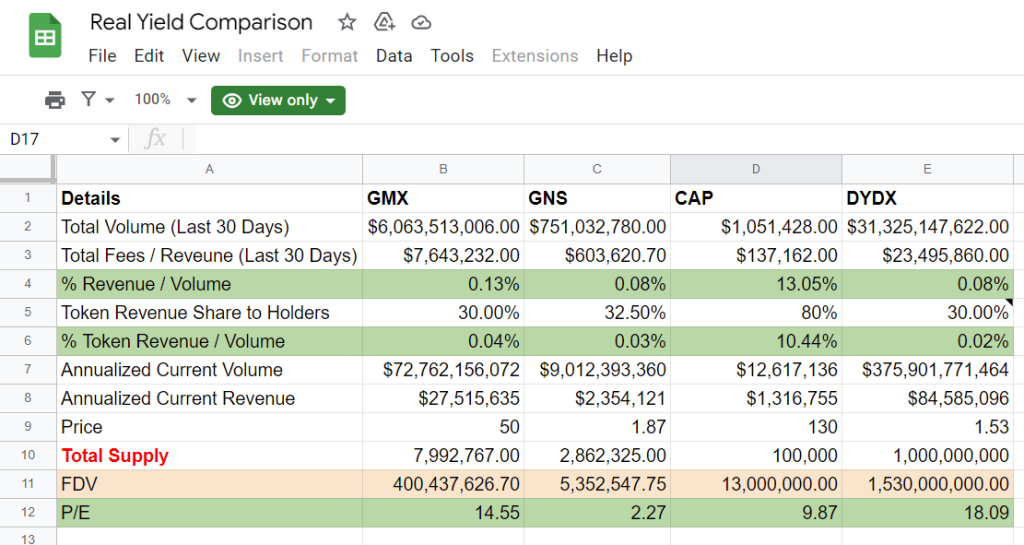The width and height of the screenshot is (1024, 545).
Task: Click the GNS header cell
Action: [x=597, y=198]
